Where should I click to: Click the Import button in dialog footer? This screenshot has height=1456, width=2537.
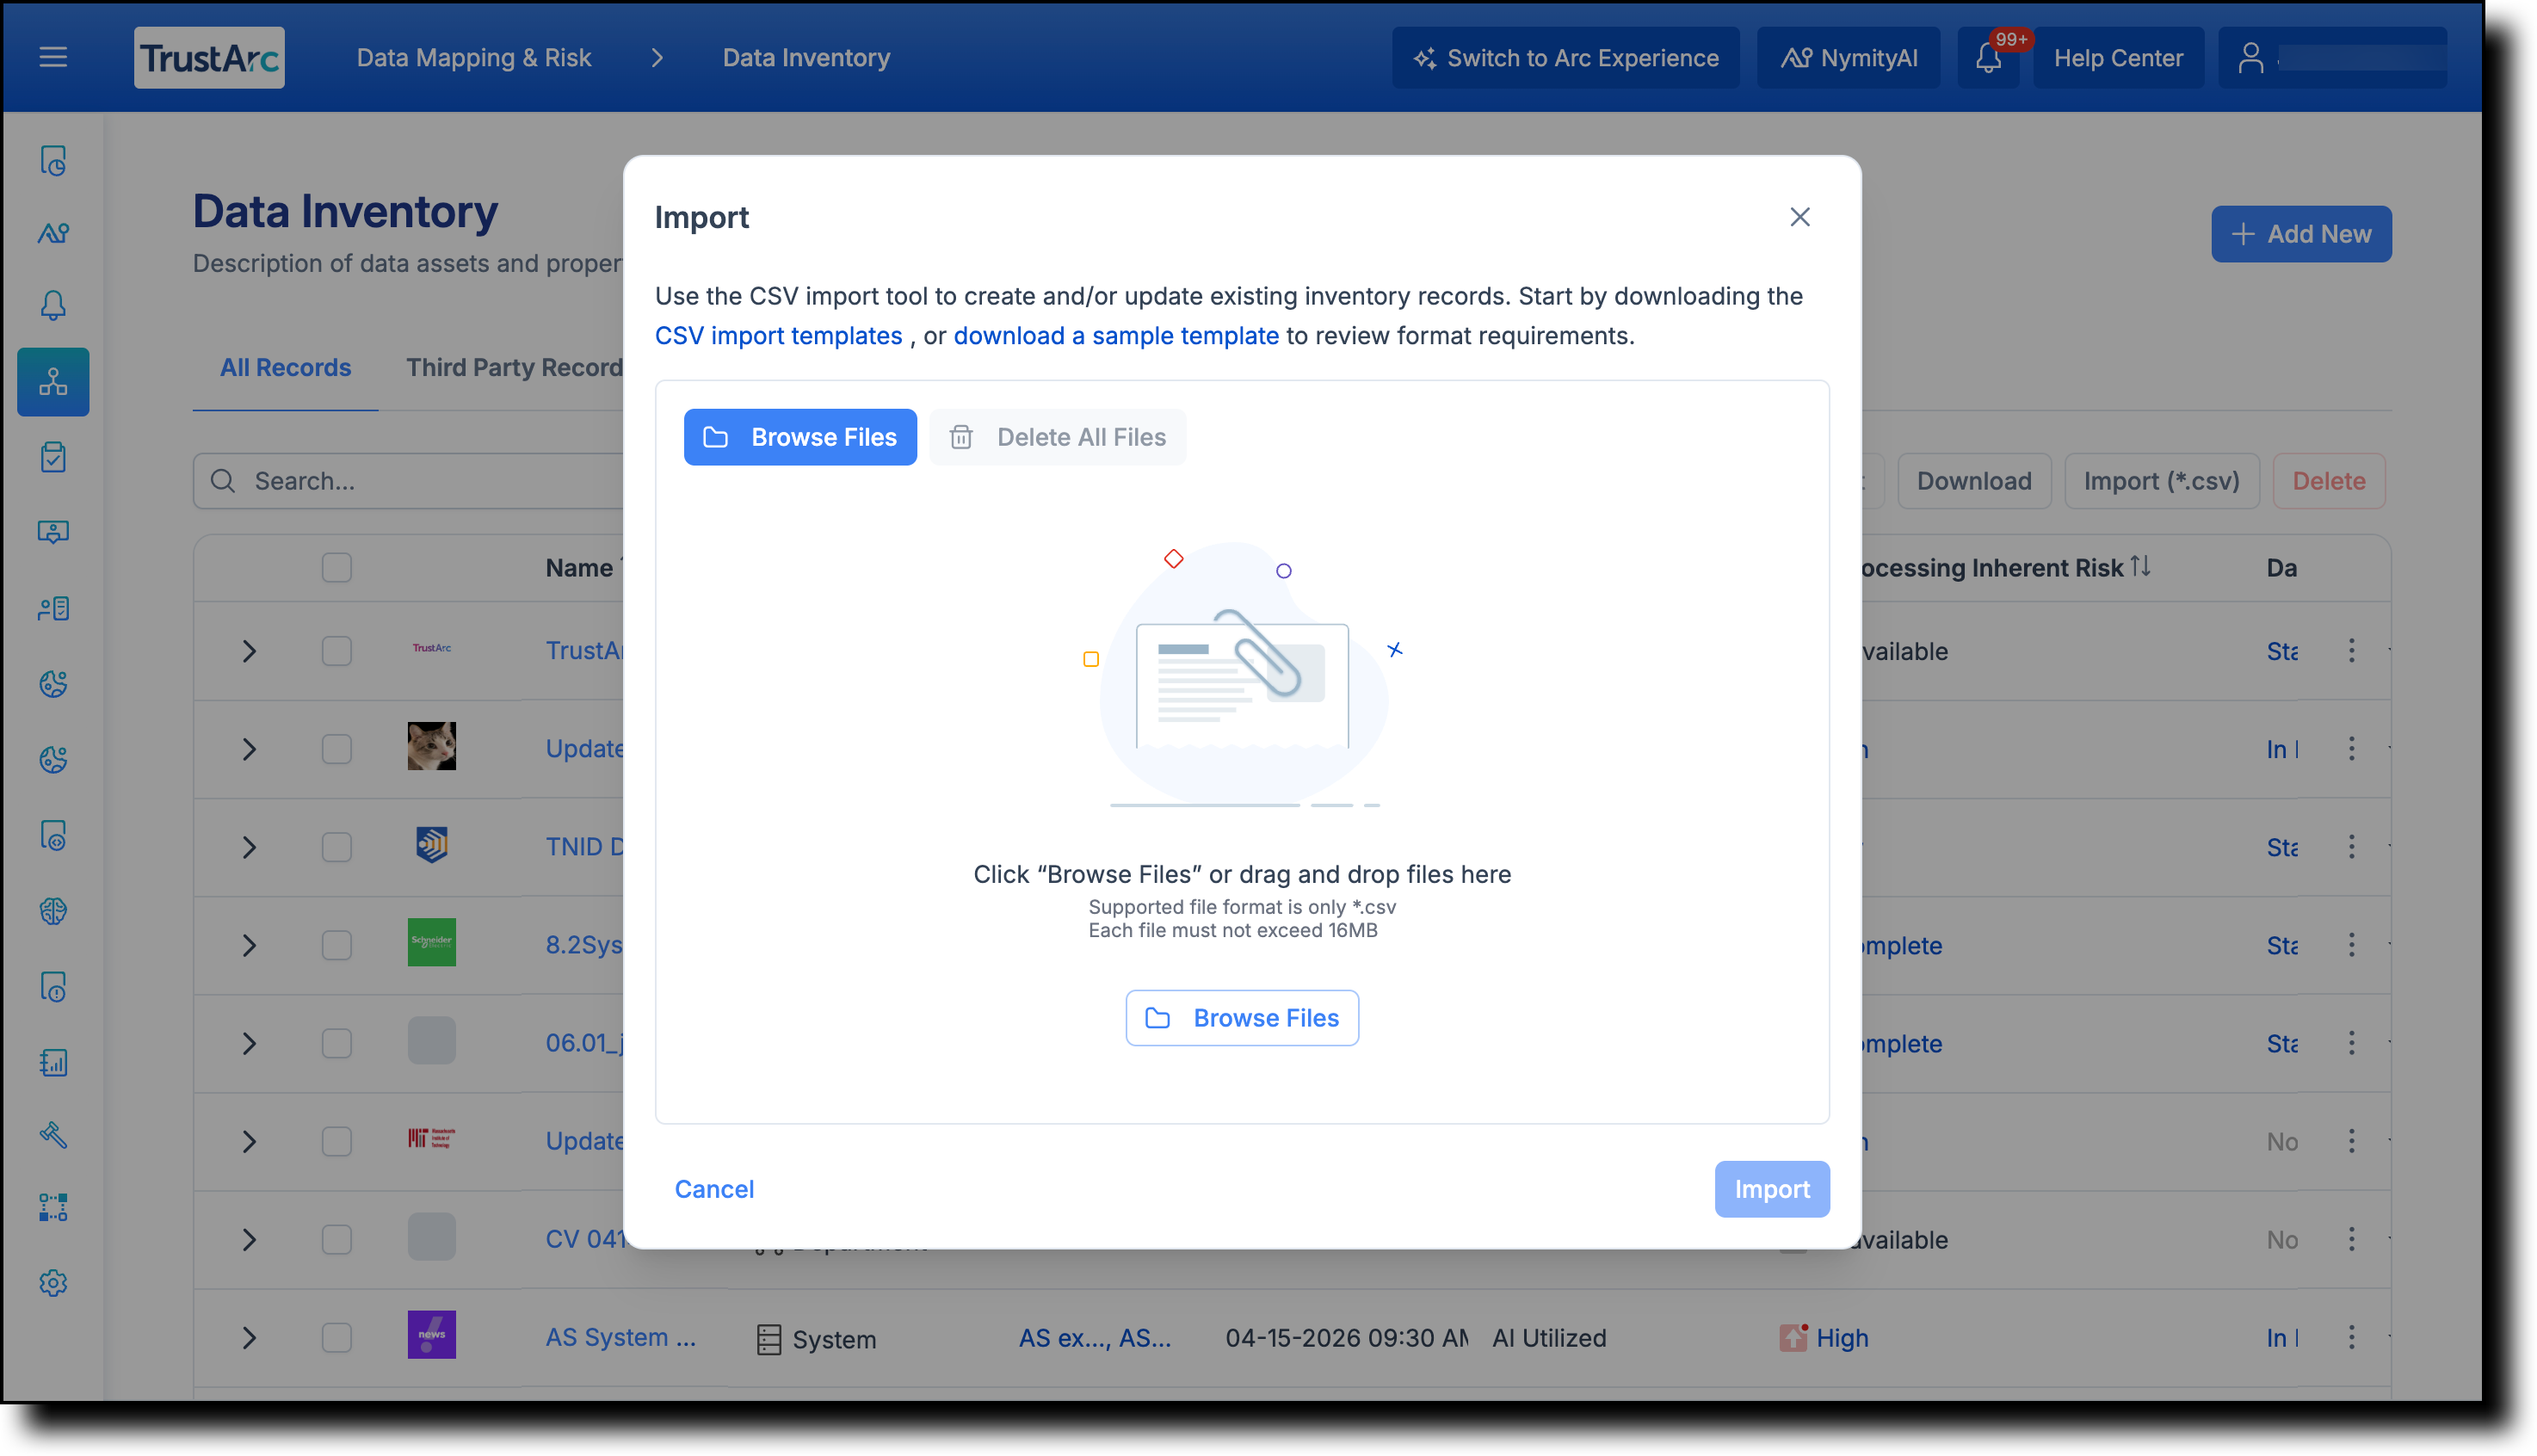coord(1772,1189)
